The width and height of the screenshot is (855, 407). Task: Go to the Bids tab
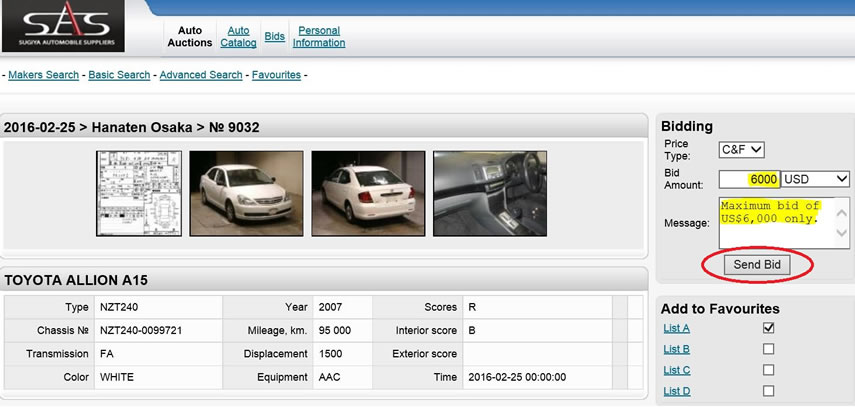tap(274, 37)
